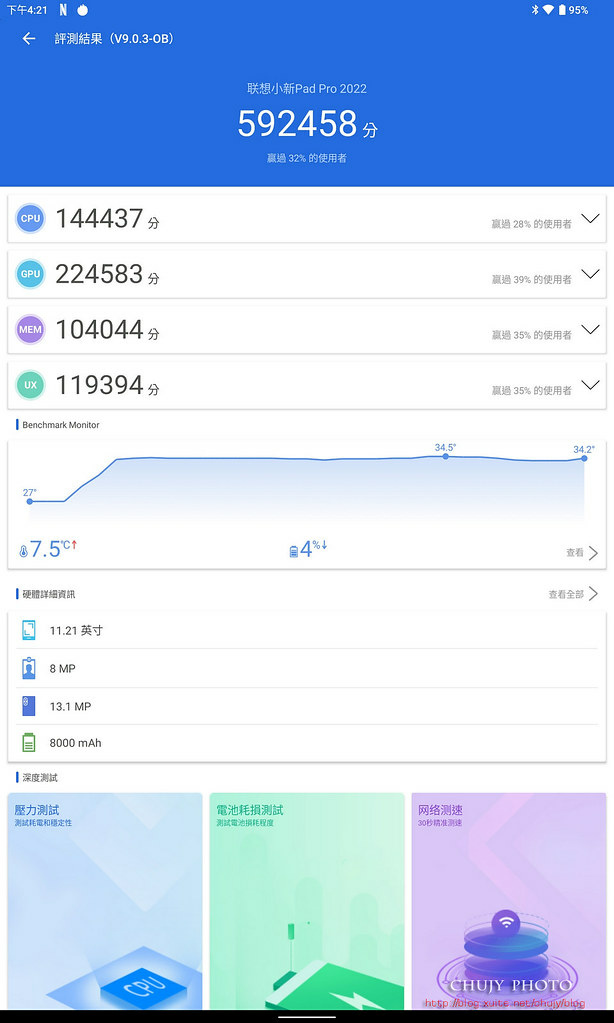
Task: Tap the screen size icon beside 11.21 英寸
Action: click(29, 630)
